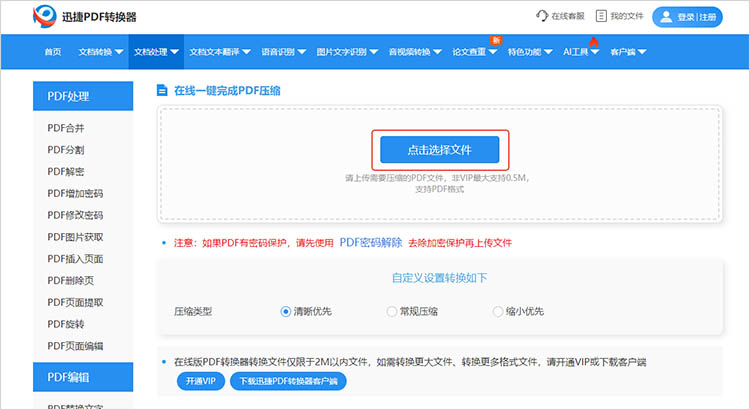Open PDF增加密码 in the sidebar
Screen dimensions: 750x410
(x=75, y=193)
